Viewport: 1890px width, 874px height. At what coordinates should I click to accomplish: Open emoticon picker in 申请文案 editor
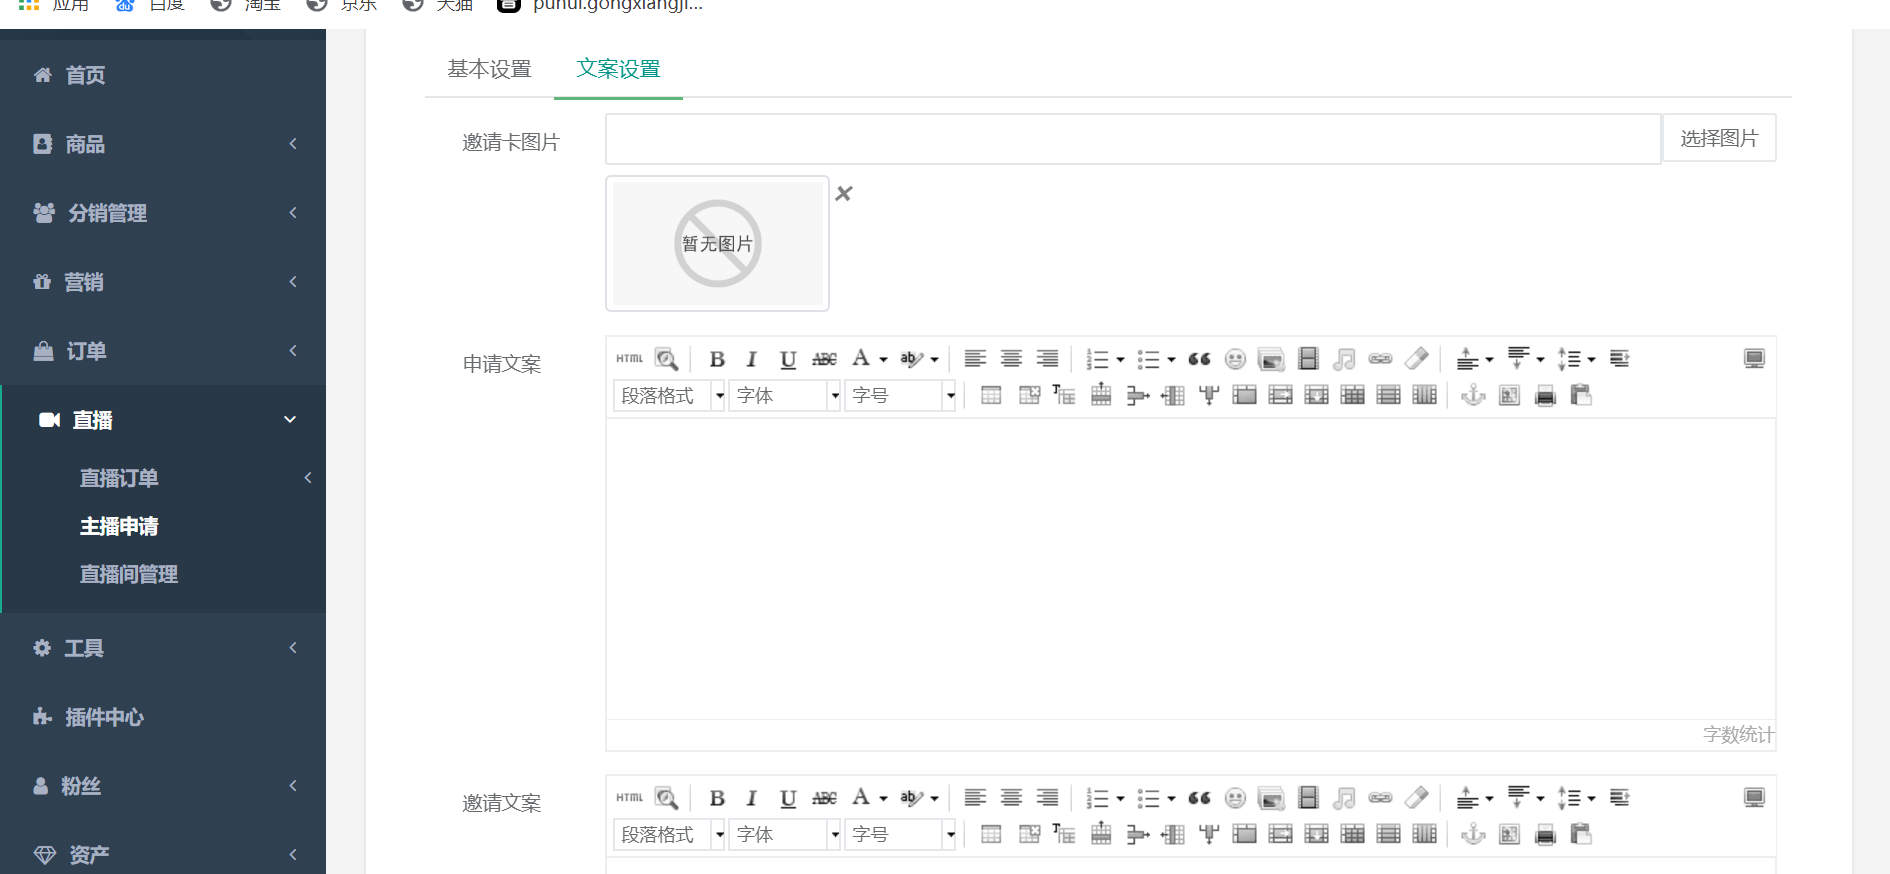[1235, 359]
